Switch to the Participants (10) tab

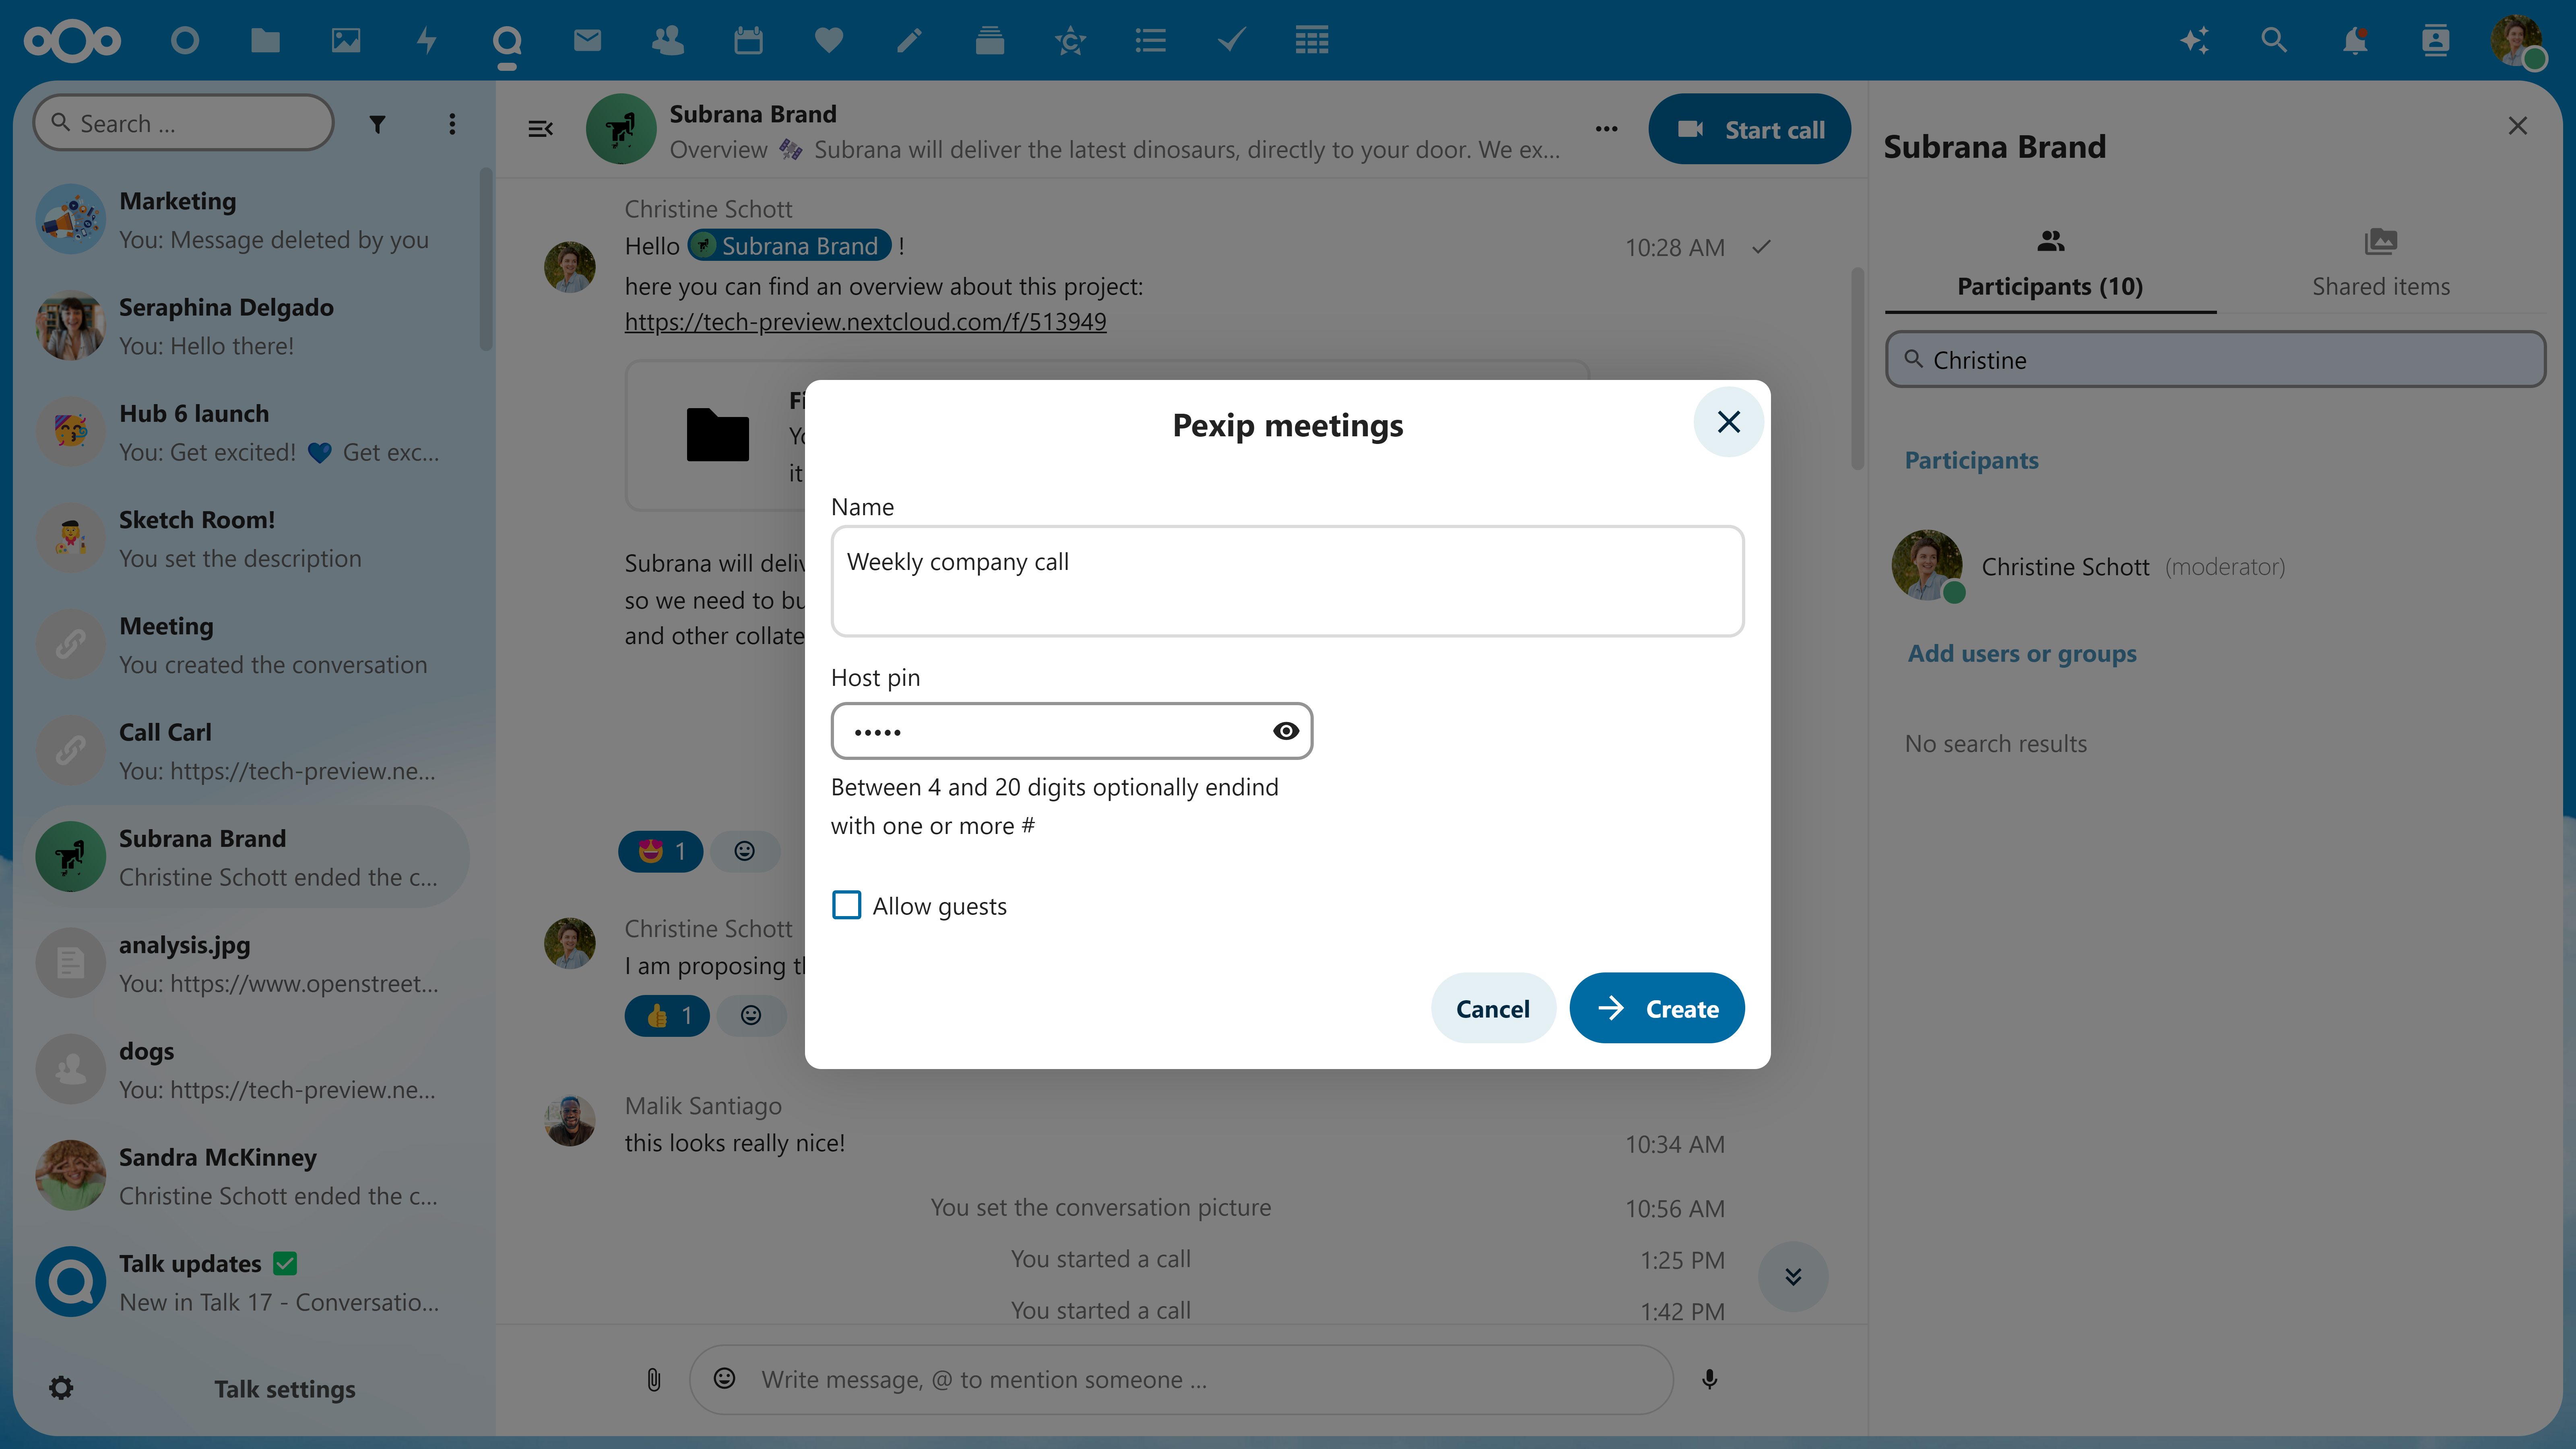tap(2050, 264)
